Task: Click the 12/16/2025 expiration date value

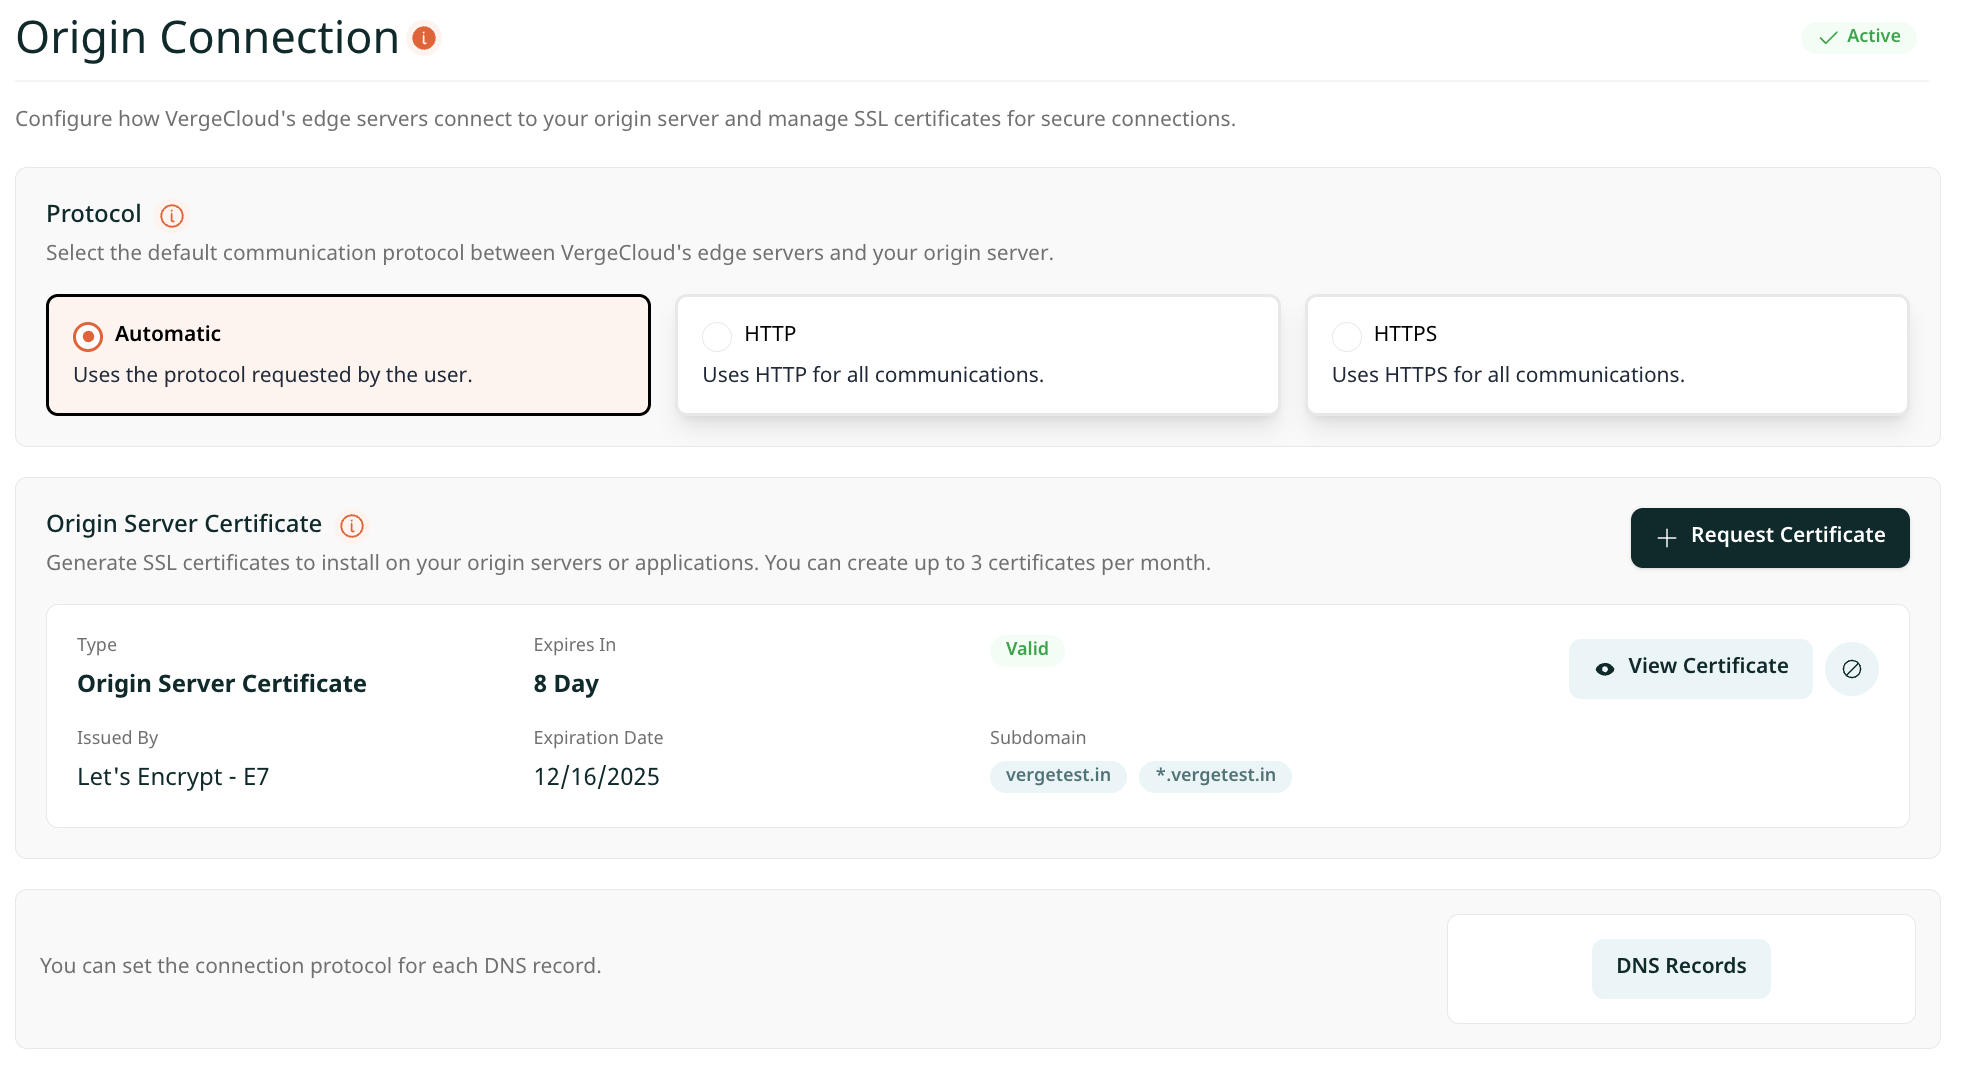Action: [596, 778]
